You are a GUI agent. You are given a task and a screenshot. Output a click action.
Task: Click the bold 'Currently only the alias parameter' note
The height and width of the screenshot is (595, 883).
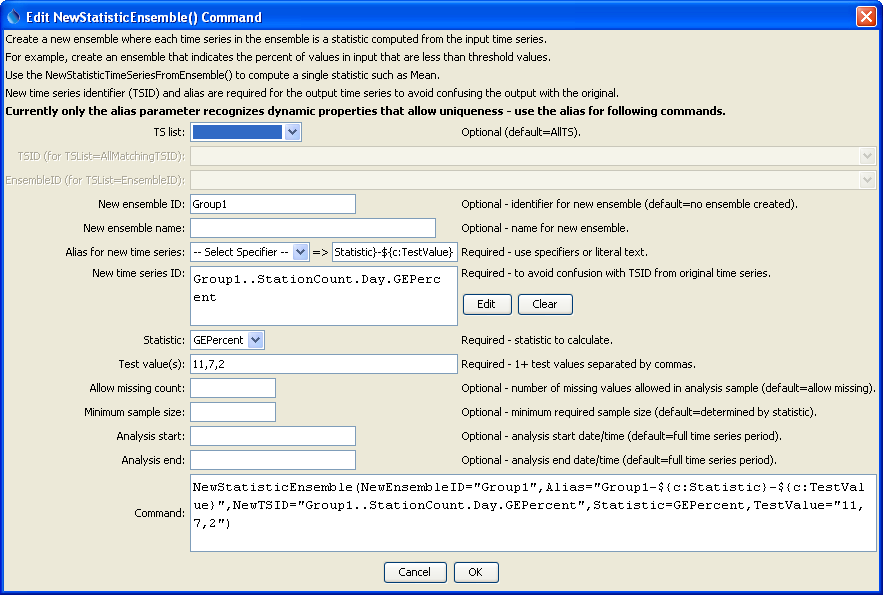click(x=365, y=111)
